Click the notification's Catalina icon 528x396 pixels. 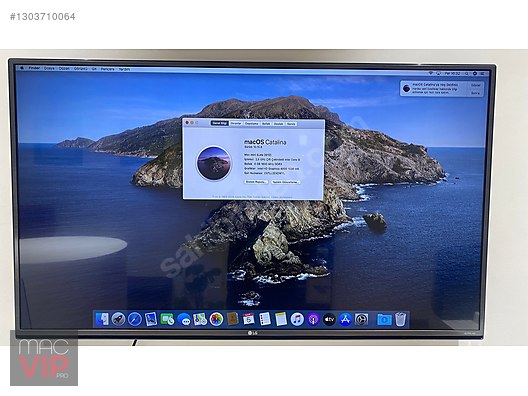406,89
